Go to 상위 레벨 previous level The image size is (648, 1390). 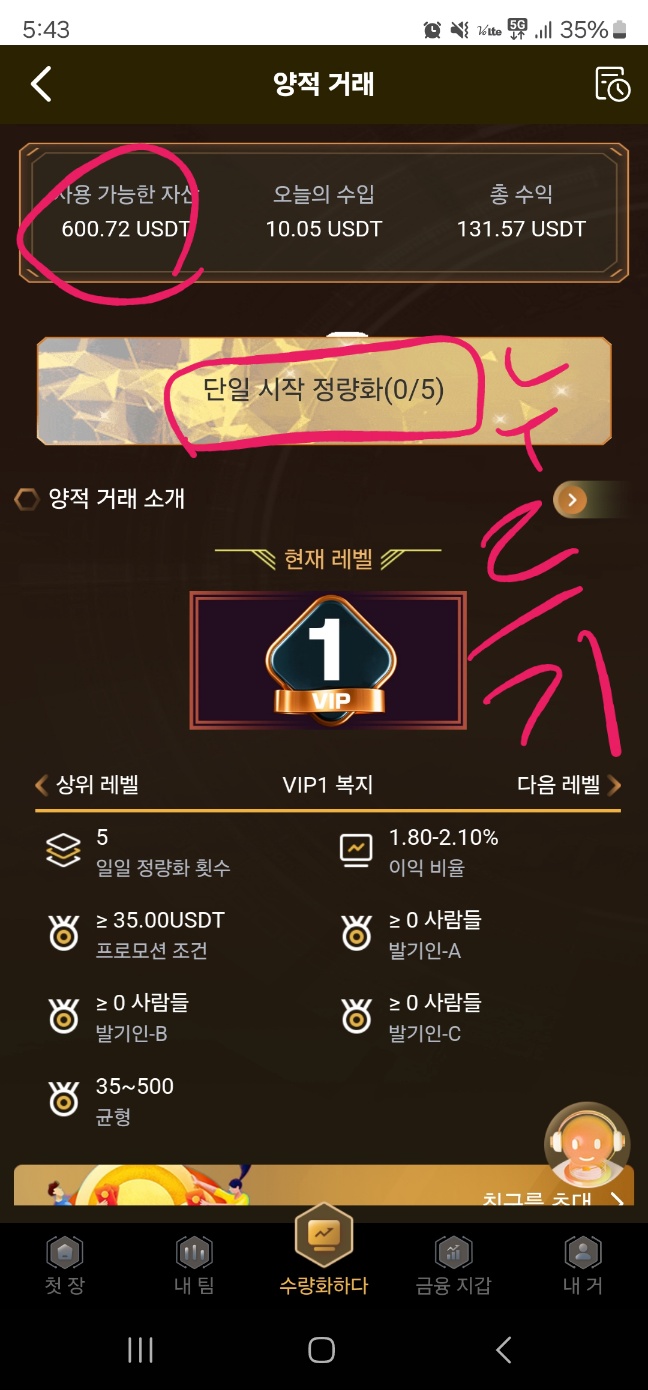(87, 785)
